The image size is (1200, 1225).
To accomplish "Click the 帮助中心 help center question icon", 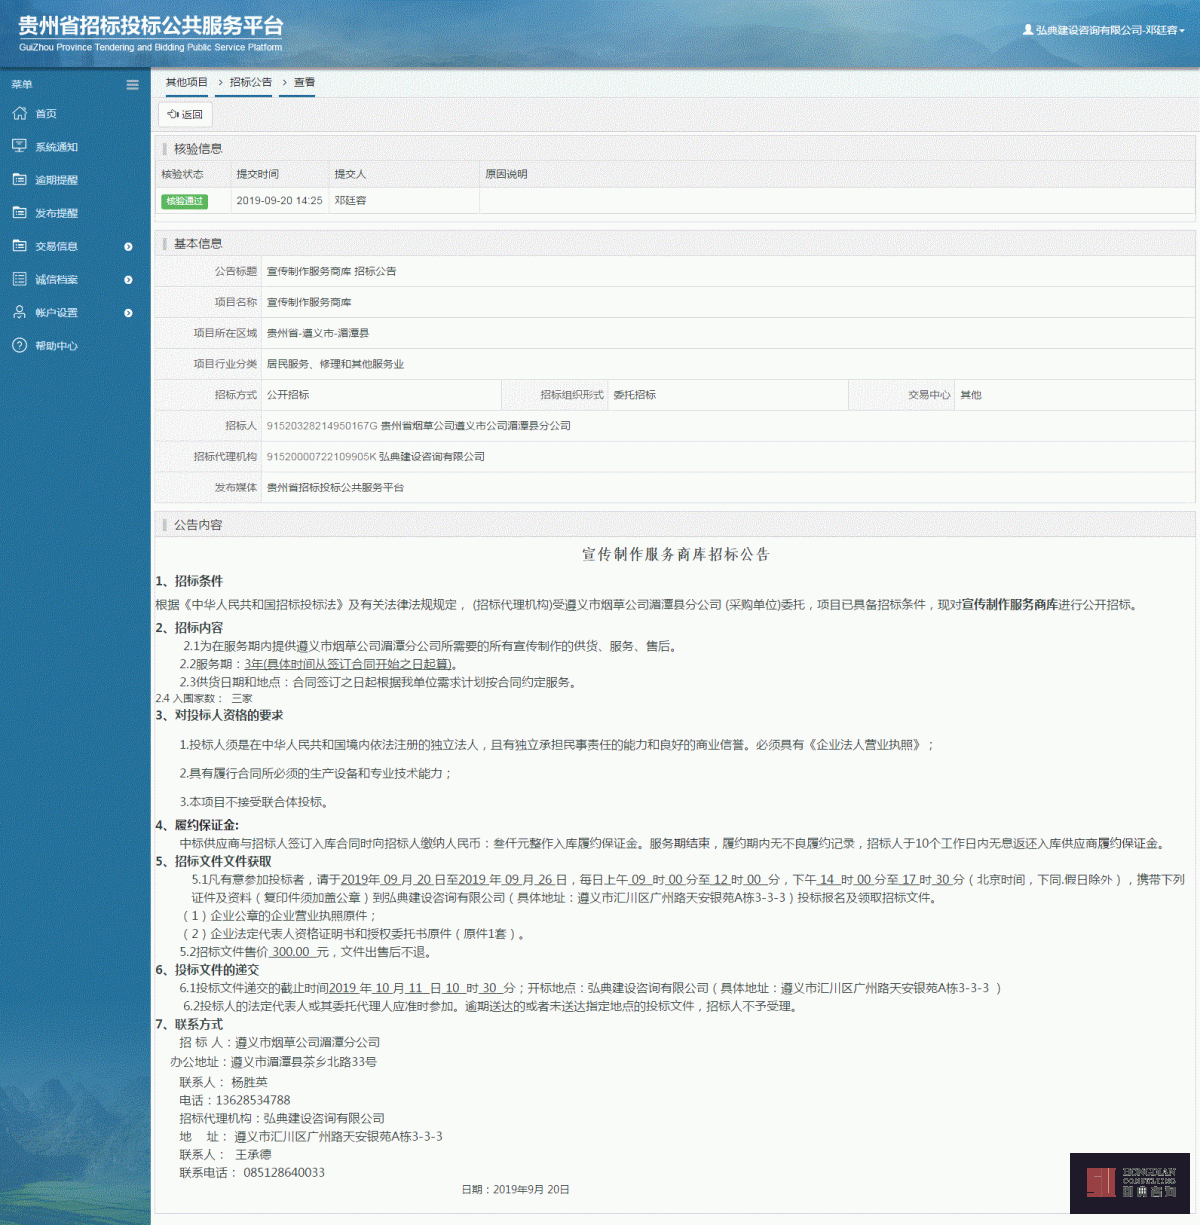I will click(18, 345).
